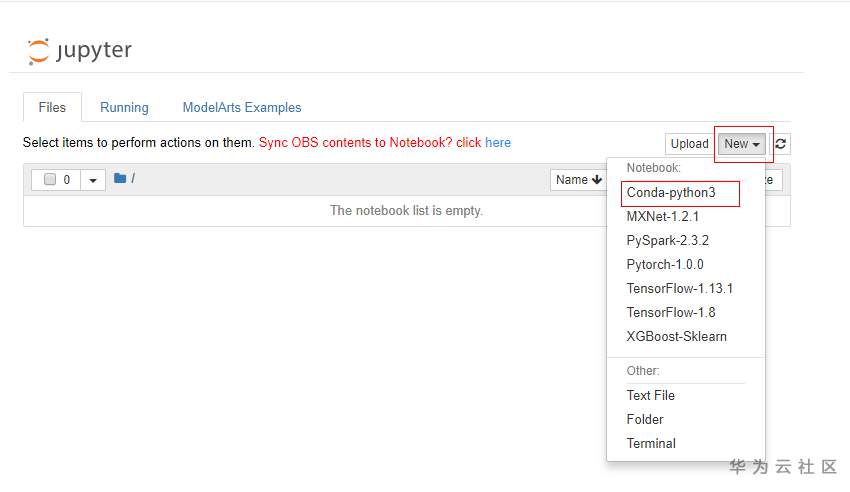Click the Jupyter logo
Screen dimensions: 850x492
click(x=80, y=51)
